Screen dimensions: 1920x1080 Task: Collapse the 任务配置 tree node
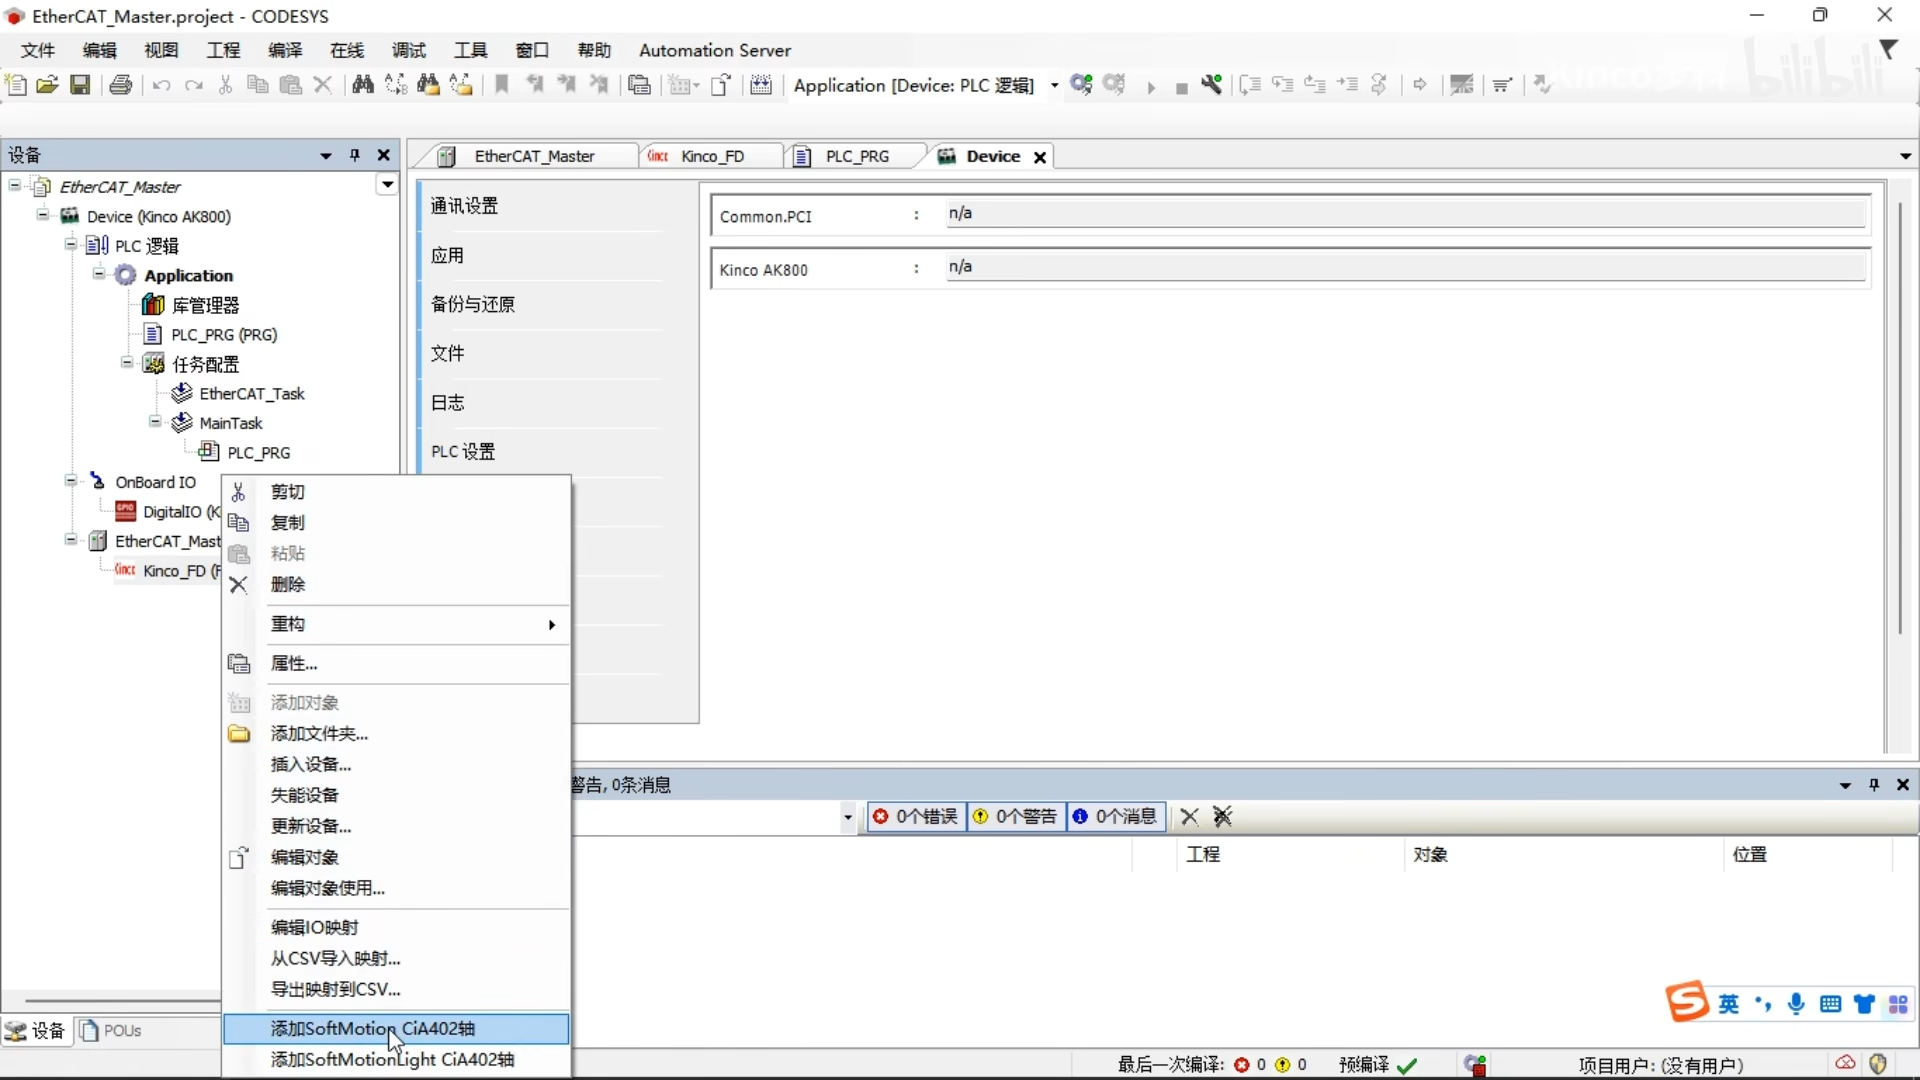pyautogui.click(x=127, y=362)
